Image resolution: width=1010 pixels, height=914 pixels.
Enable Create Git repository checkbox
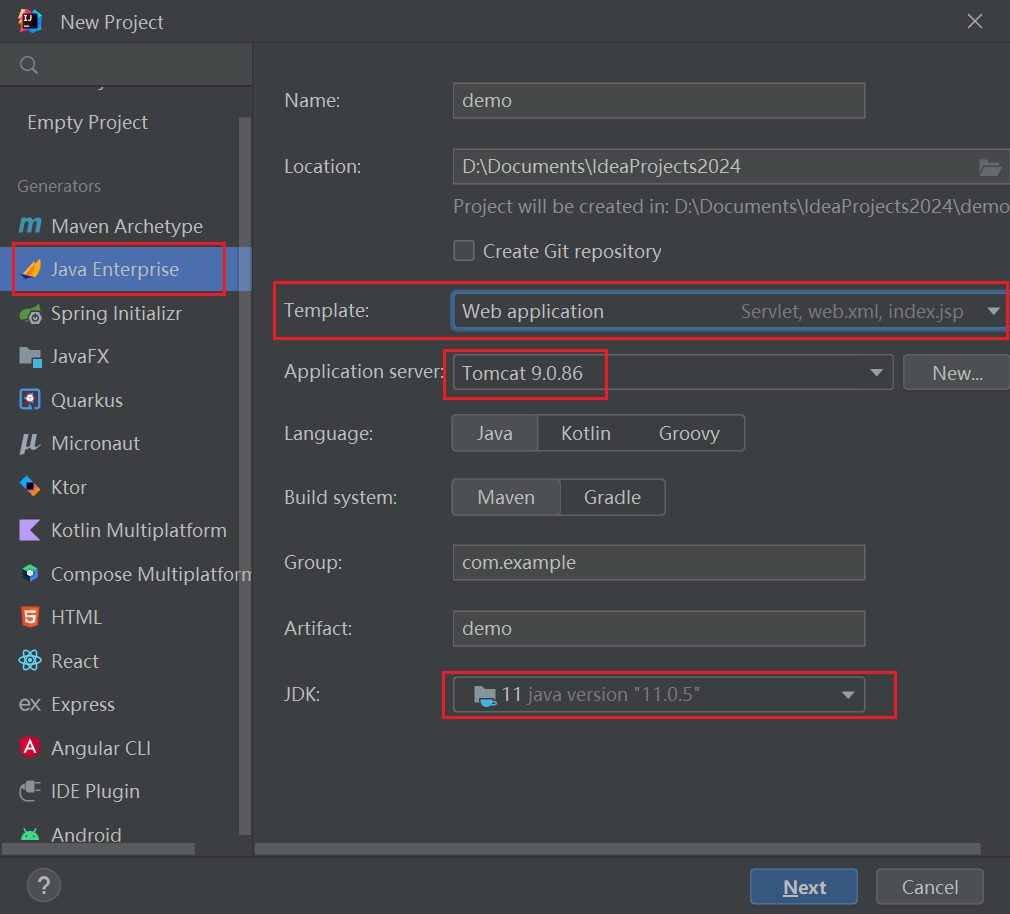[x=464, y=251]
